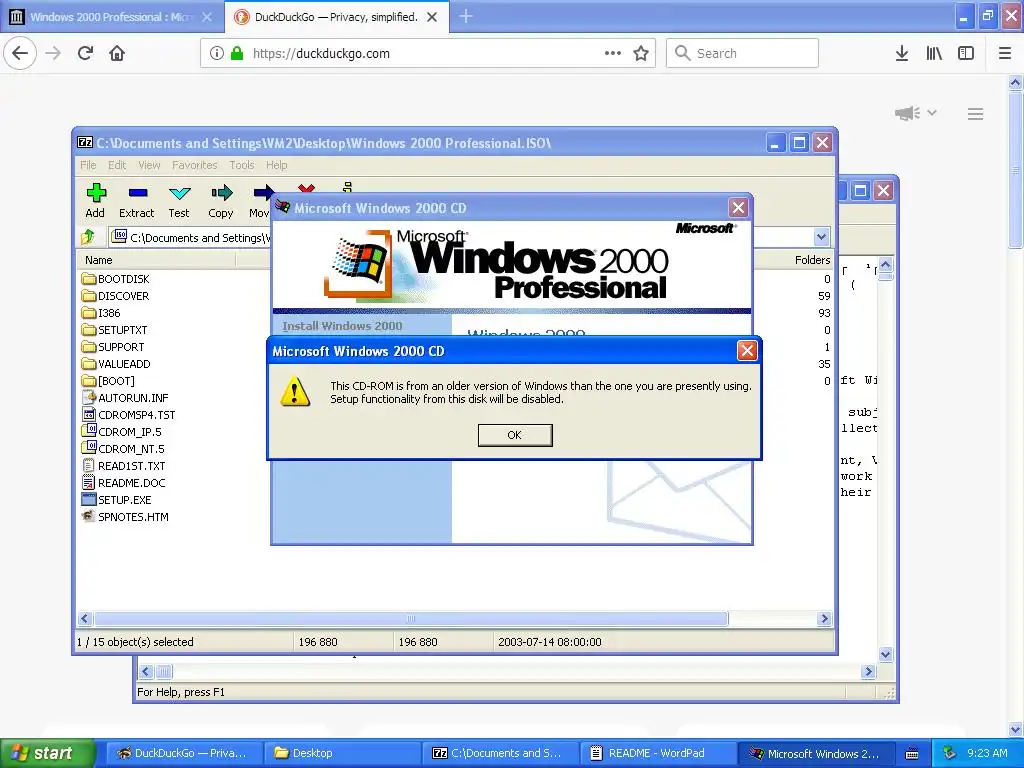Select the README.DOC file
Image resolution: width=1024 pixels, height=768 pixels.
point(123,483)
